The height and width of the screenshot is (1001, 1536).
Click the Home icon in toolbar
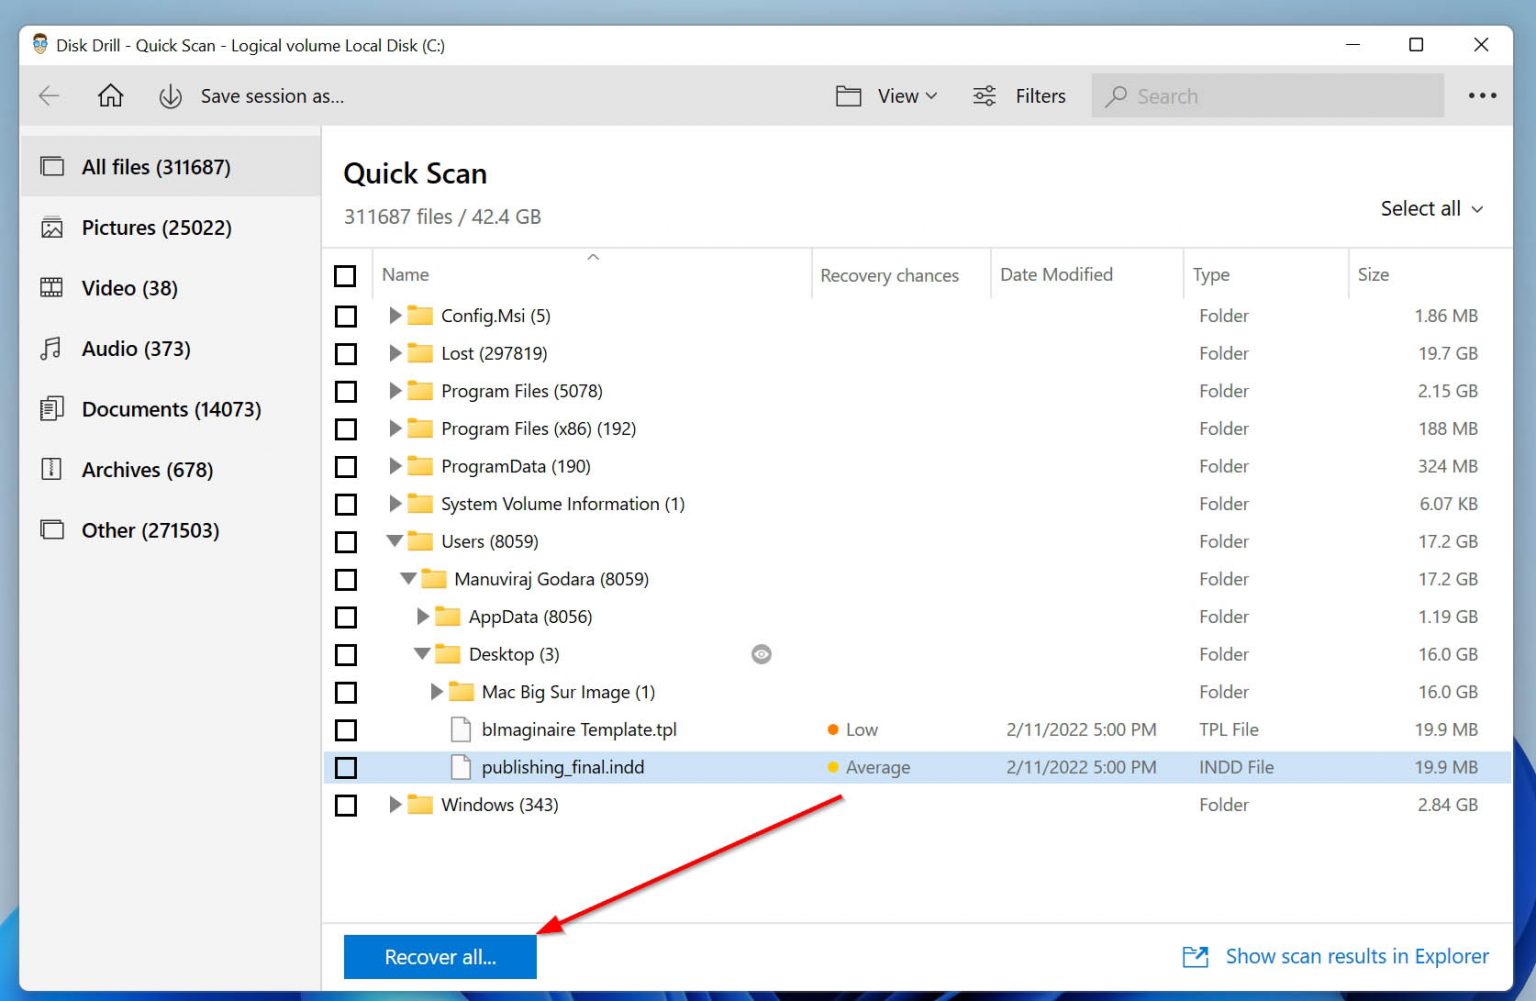tap(110, 96)
